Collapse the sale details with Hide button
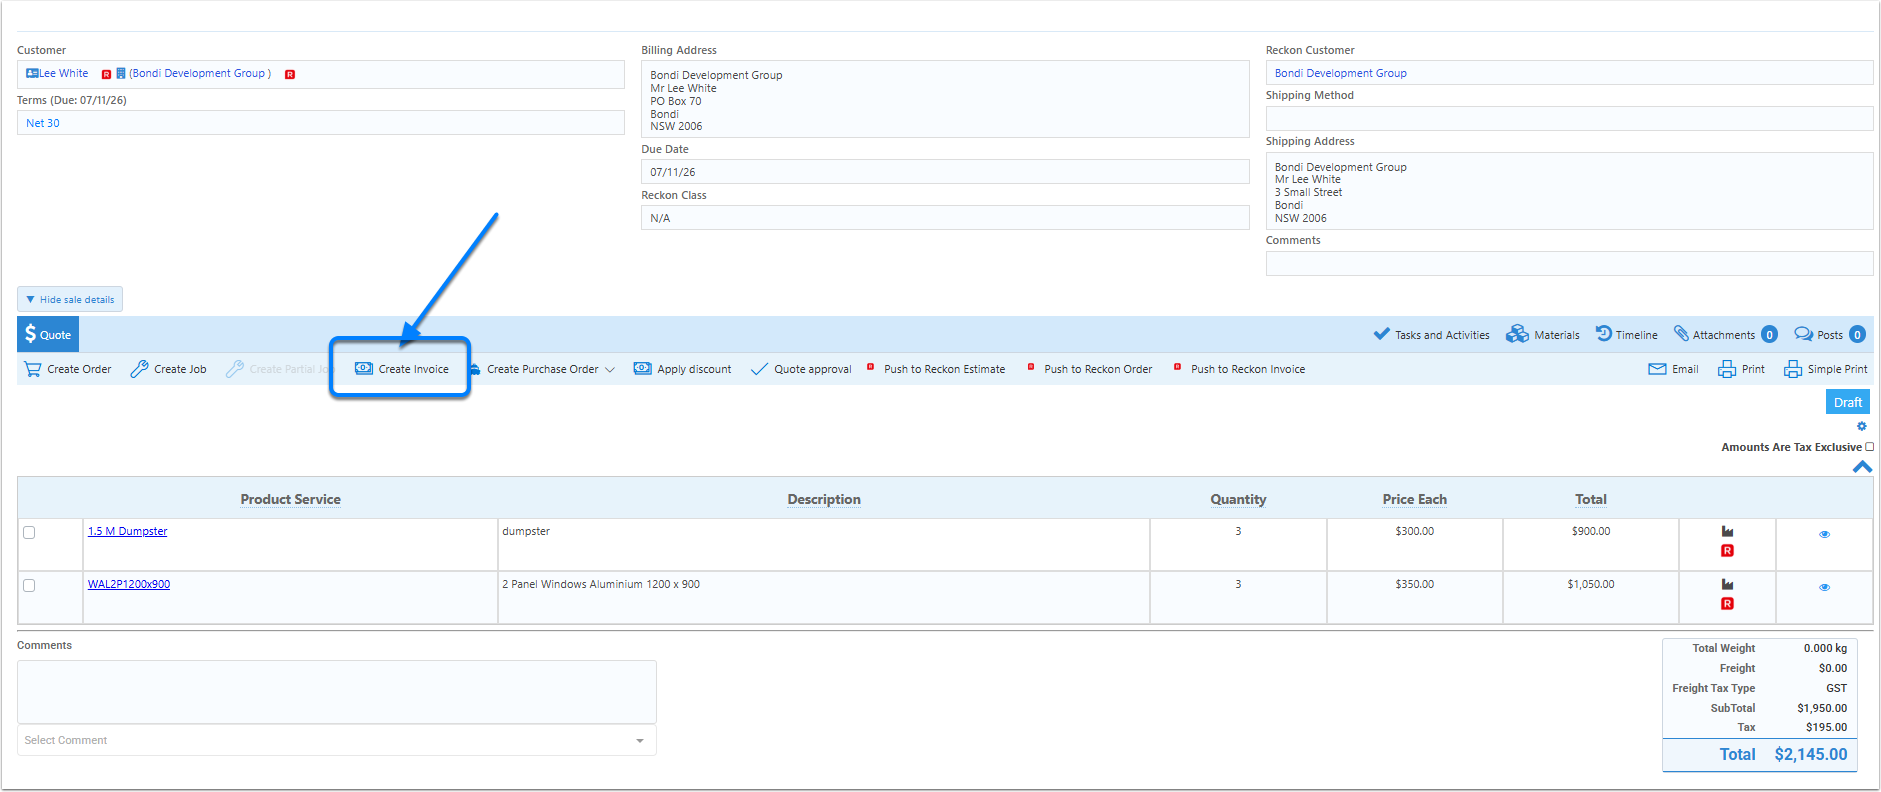Image resolution: width=1881 pixels, height=792 pixels. click(x=70, y=299)
